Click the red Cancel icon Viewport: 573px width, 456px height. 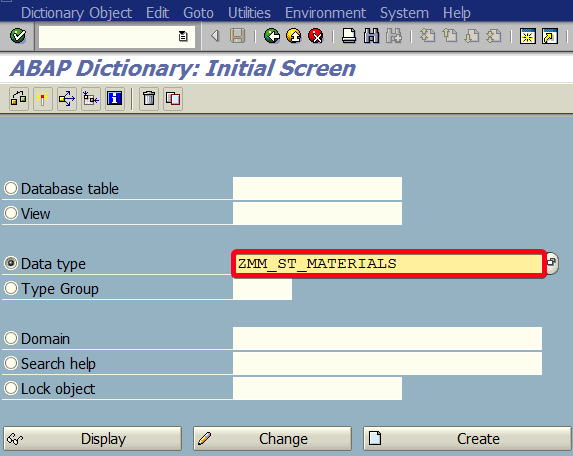(316, 36)
